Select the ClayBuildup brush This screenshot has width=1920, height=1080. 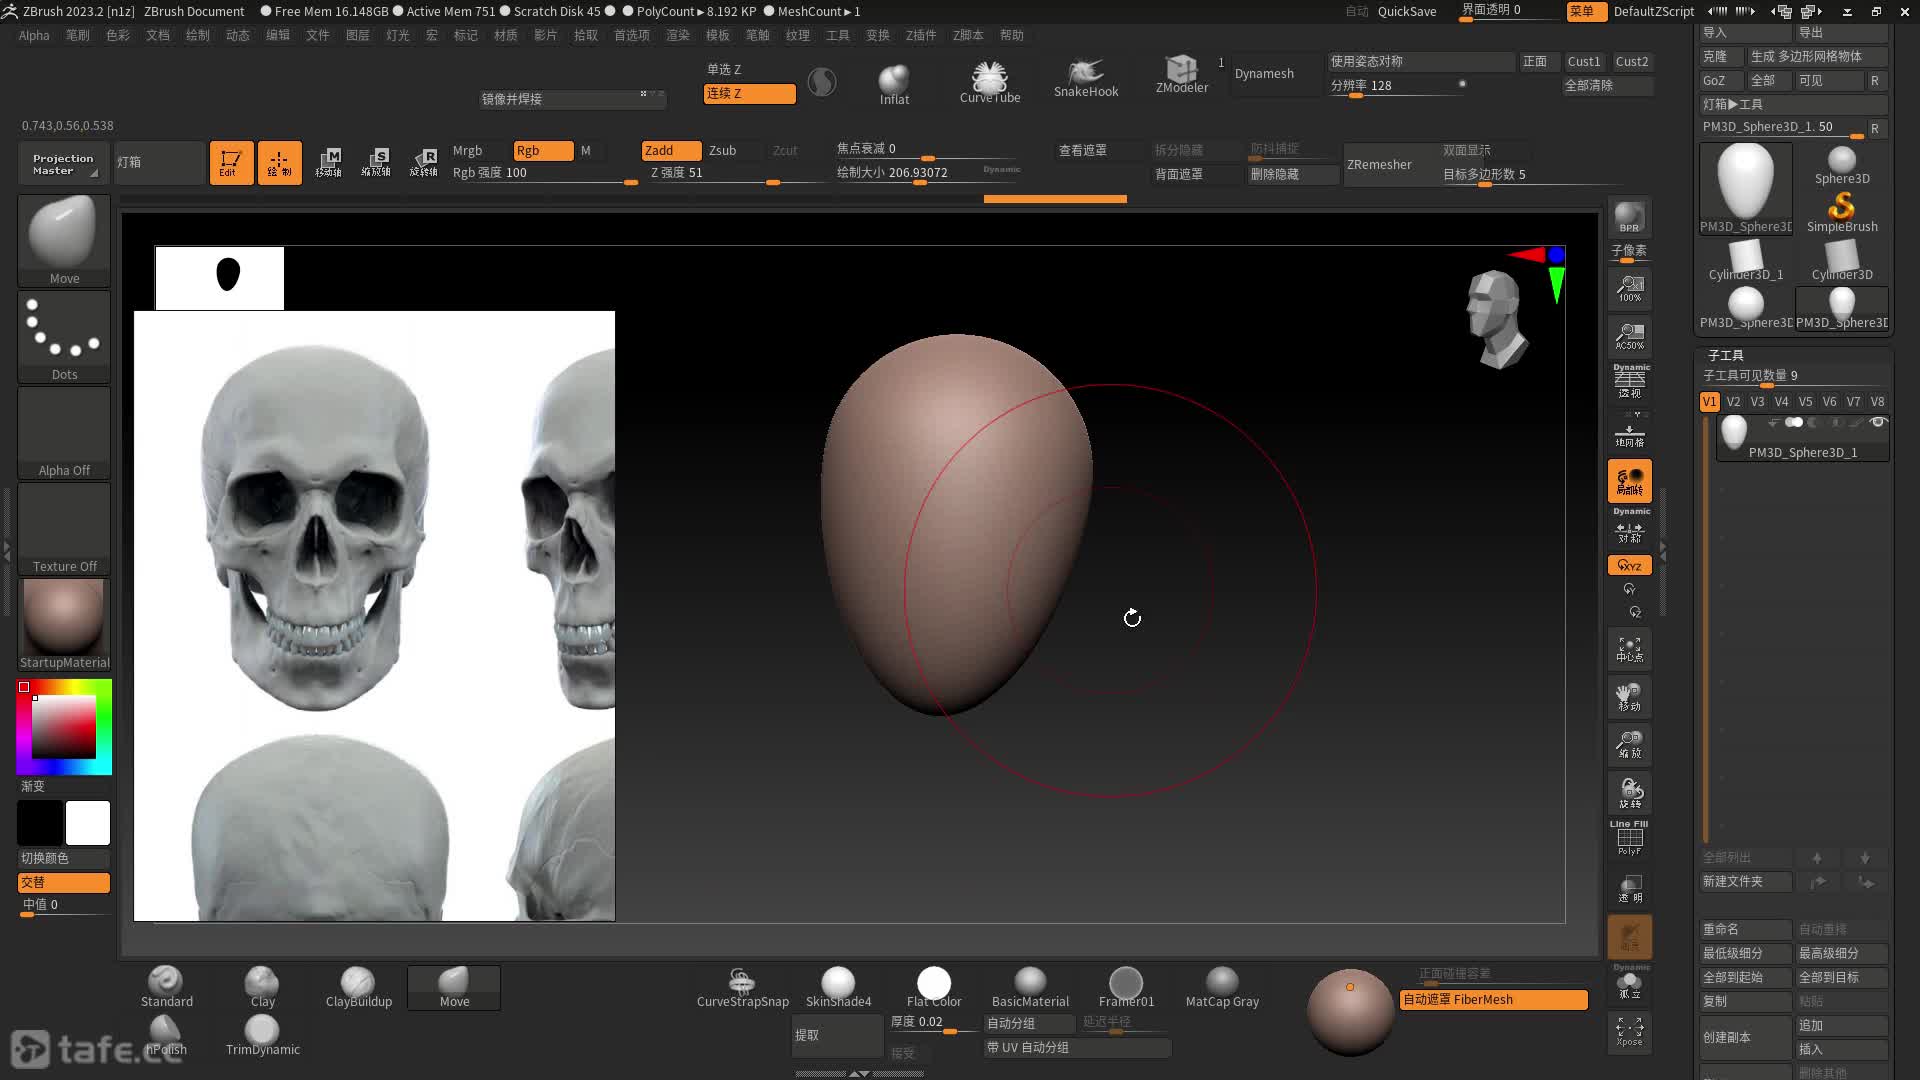(x=358, y=987)
